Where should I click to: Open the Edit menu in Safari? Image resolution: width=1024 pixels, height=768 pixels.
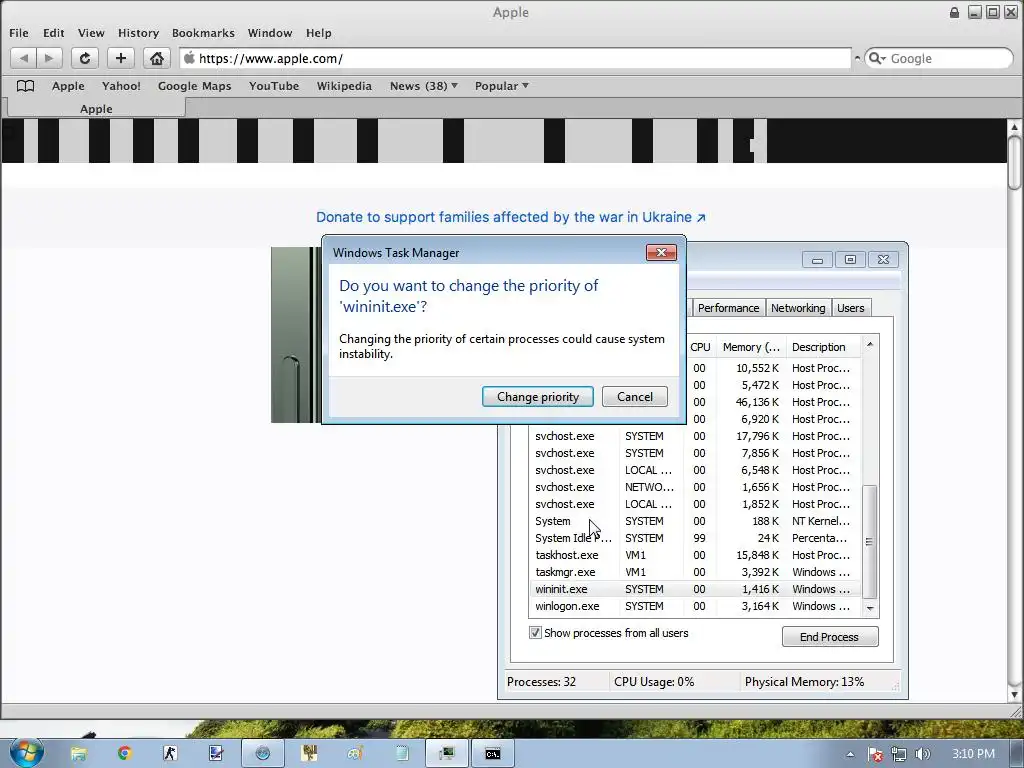[54, 33]
